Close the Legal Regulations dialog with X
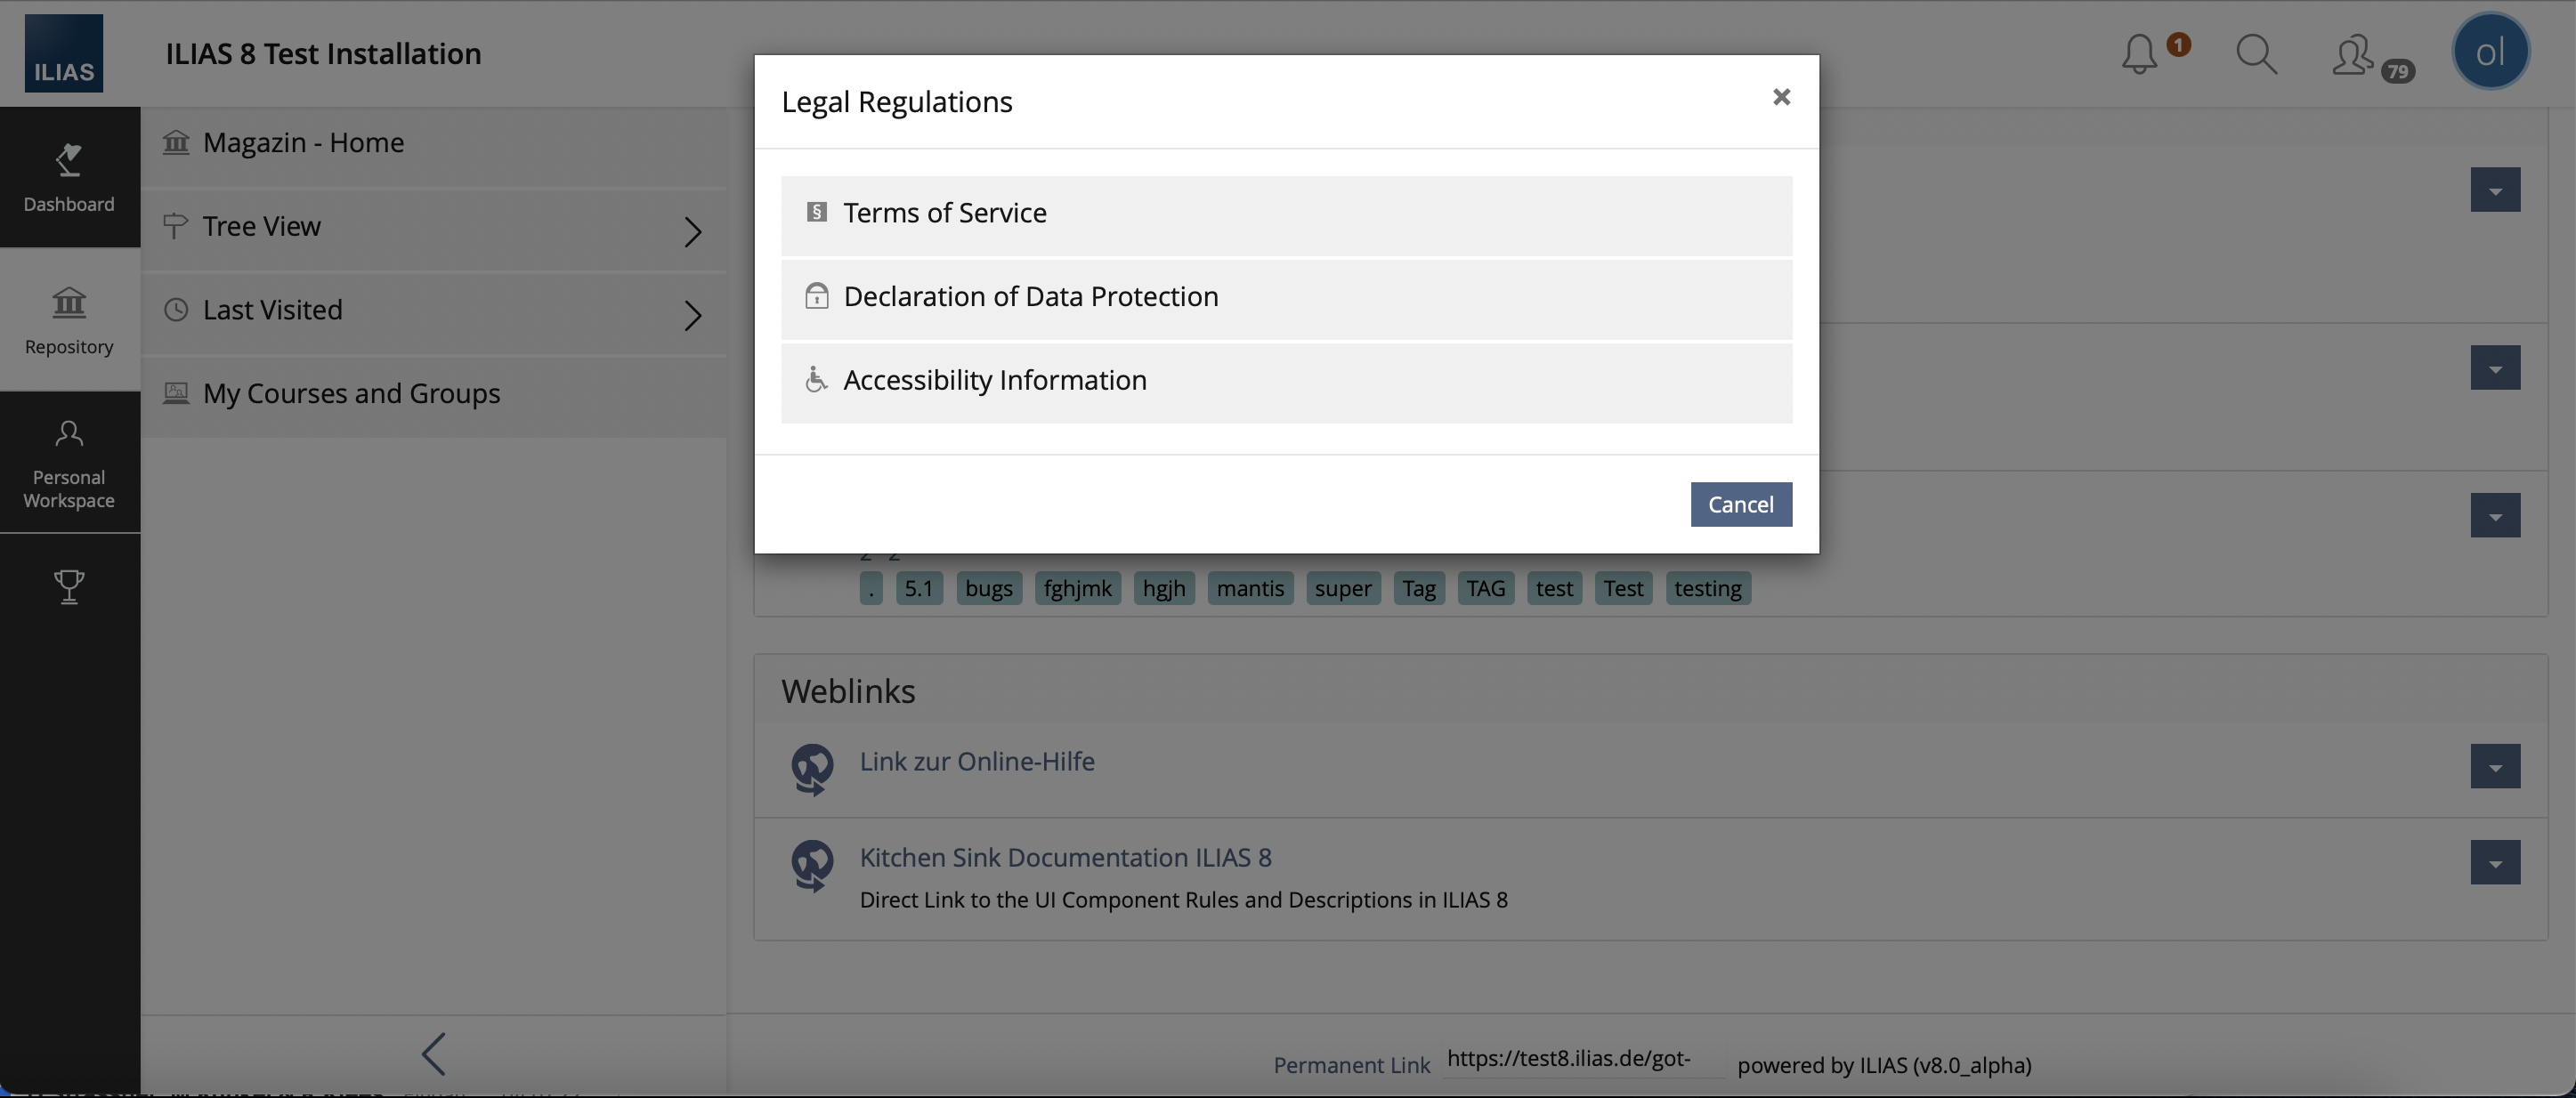 tap(1780, 98)
